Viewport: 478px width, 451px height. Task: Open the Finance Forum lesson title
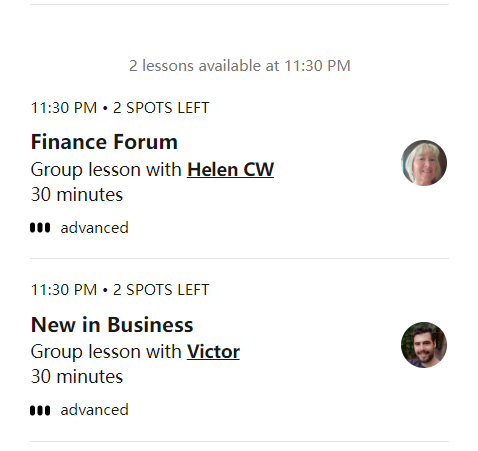pyautogui.click(x=104, y=142)
